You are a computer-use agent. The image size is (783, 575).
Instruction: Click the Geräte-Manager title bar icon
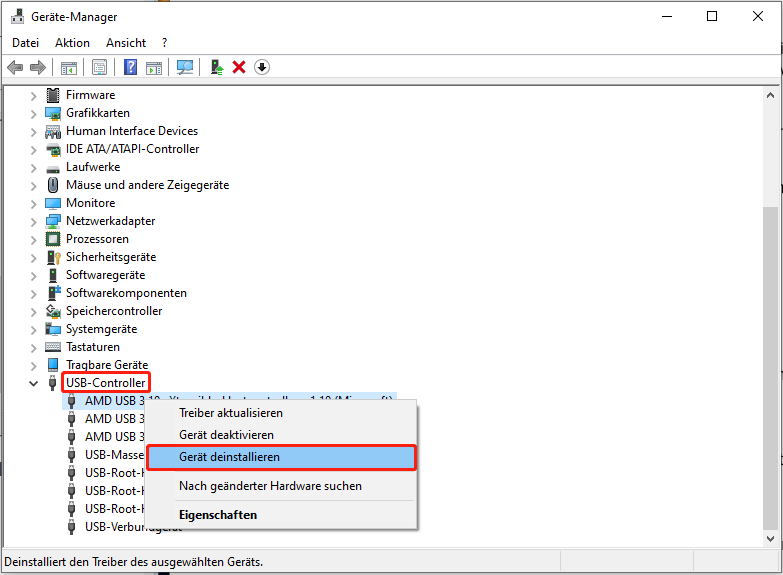point(17,16)
